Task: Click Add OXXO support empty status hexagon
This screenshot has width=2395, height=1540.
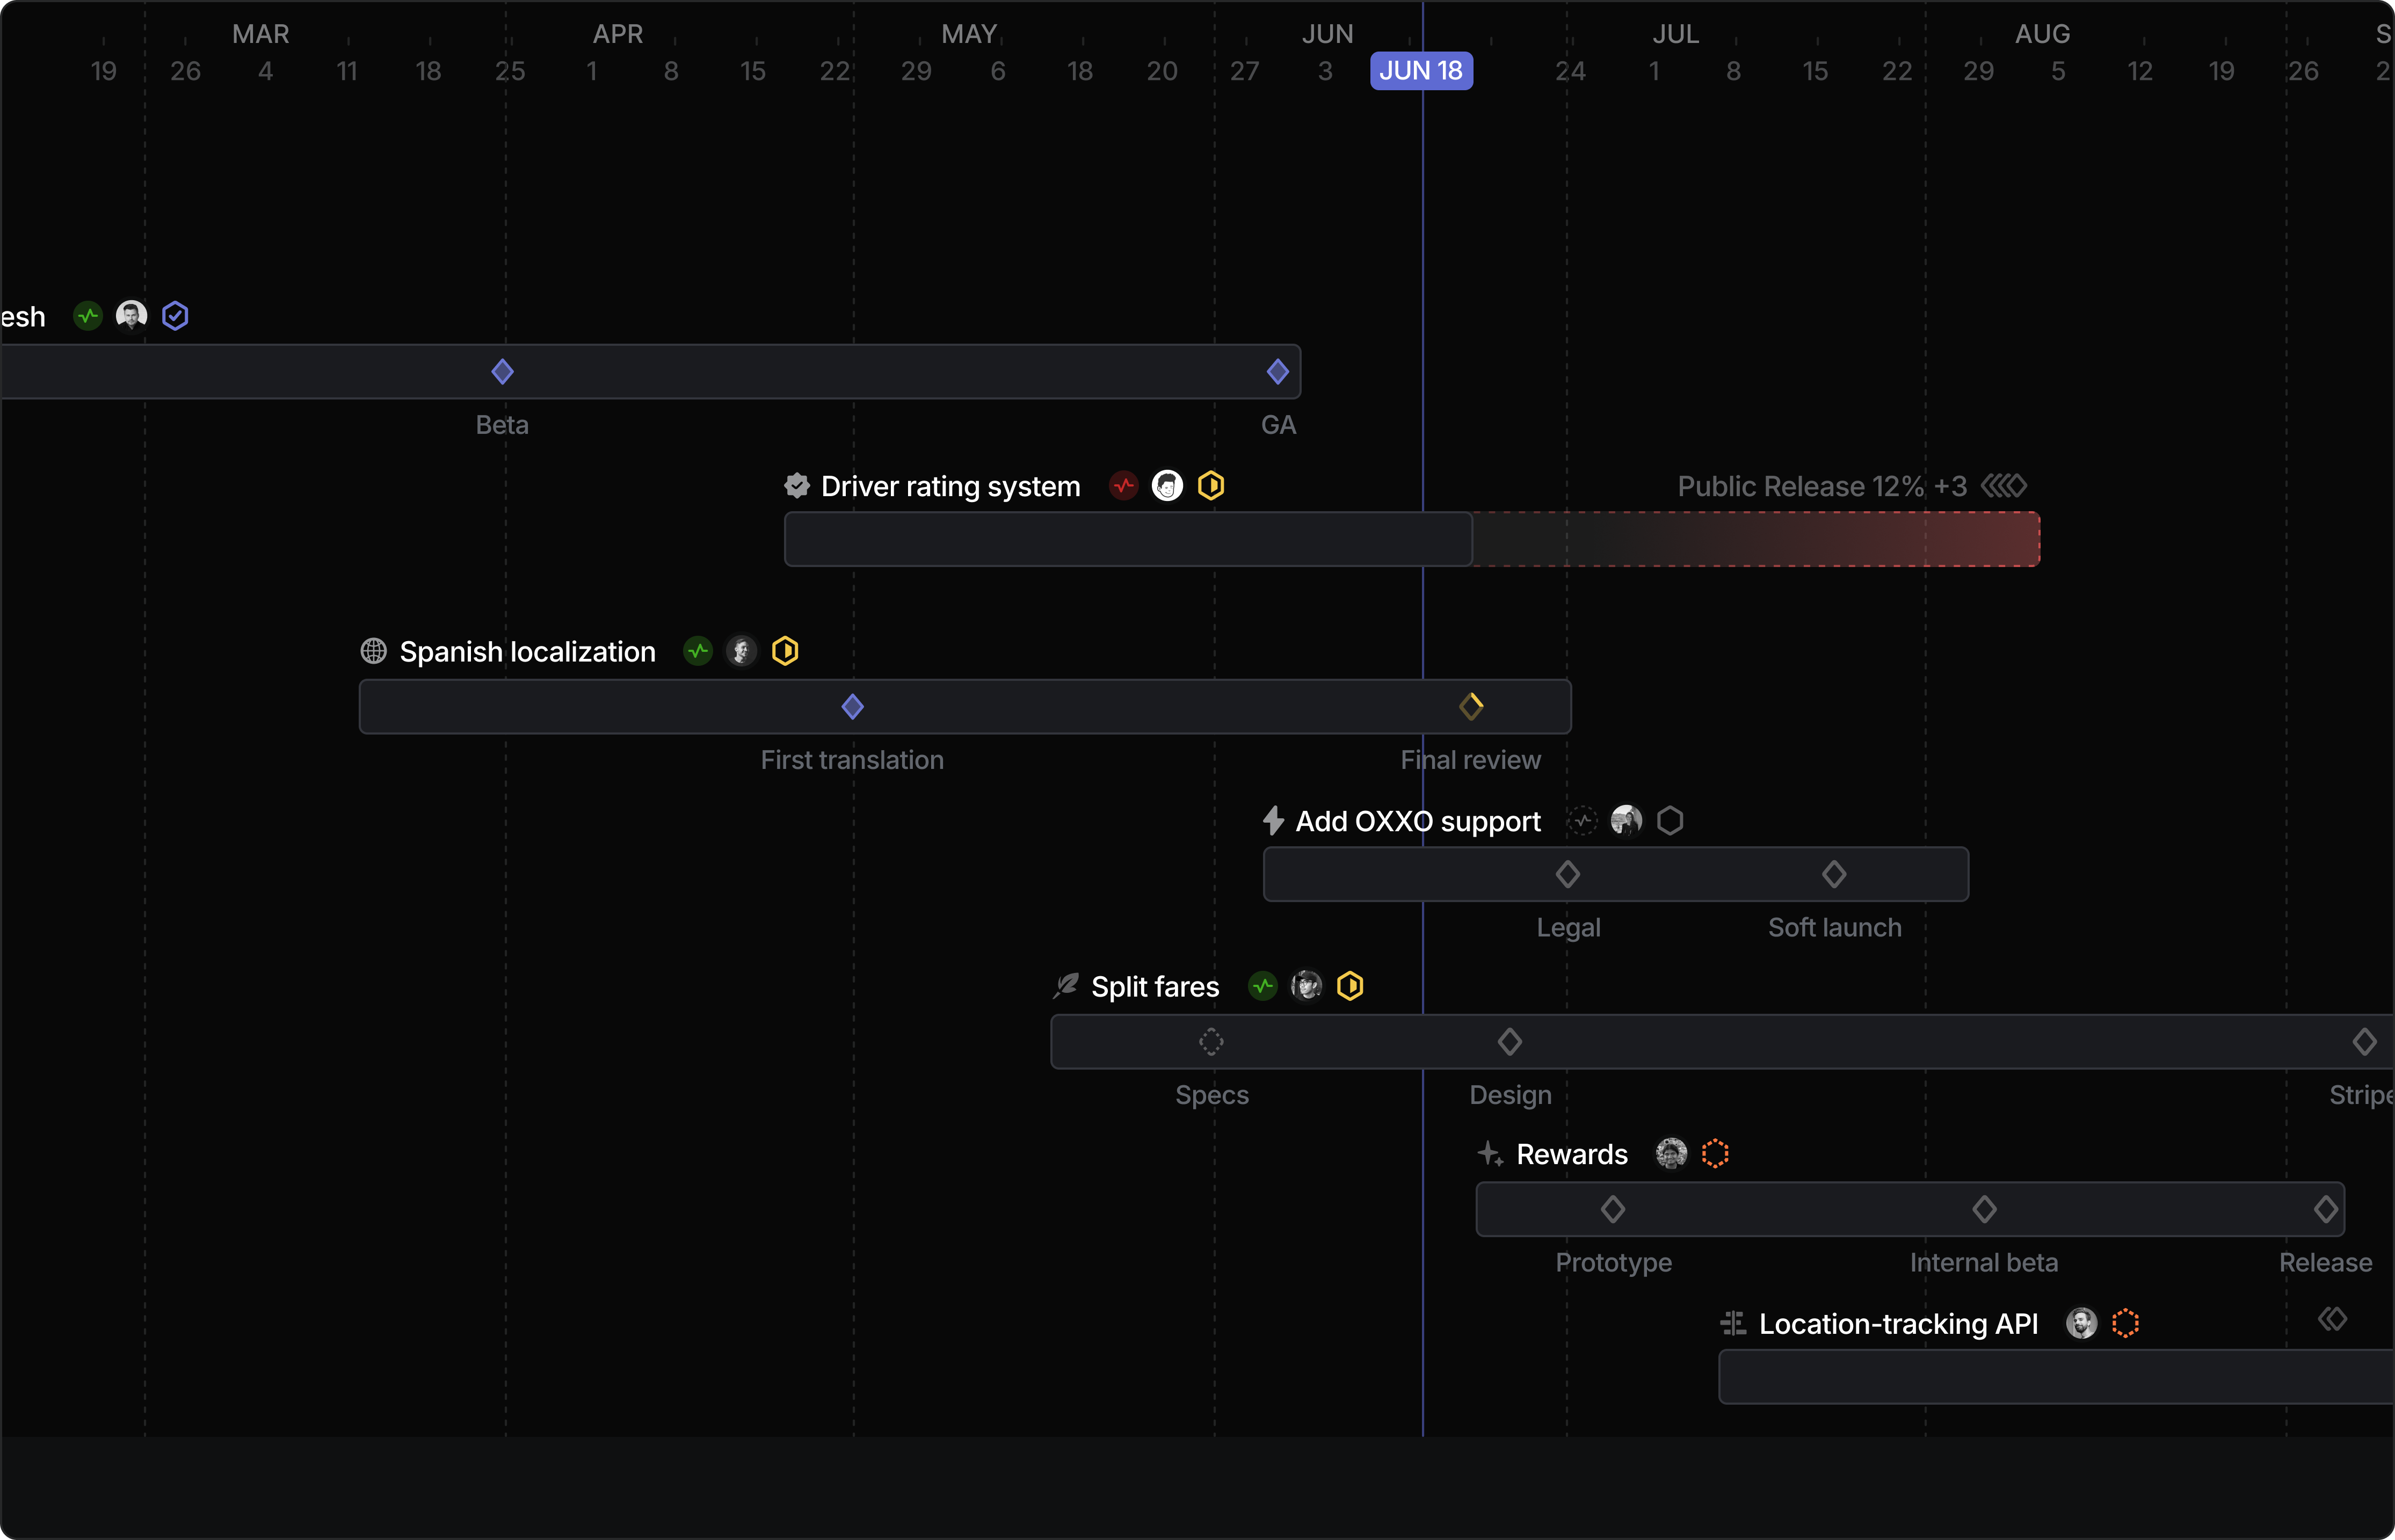Action: tap(1670, 821)
